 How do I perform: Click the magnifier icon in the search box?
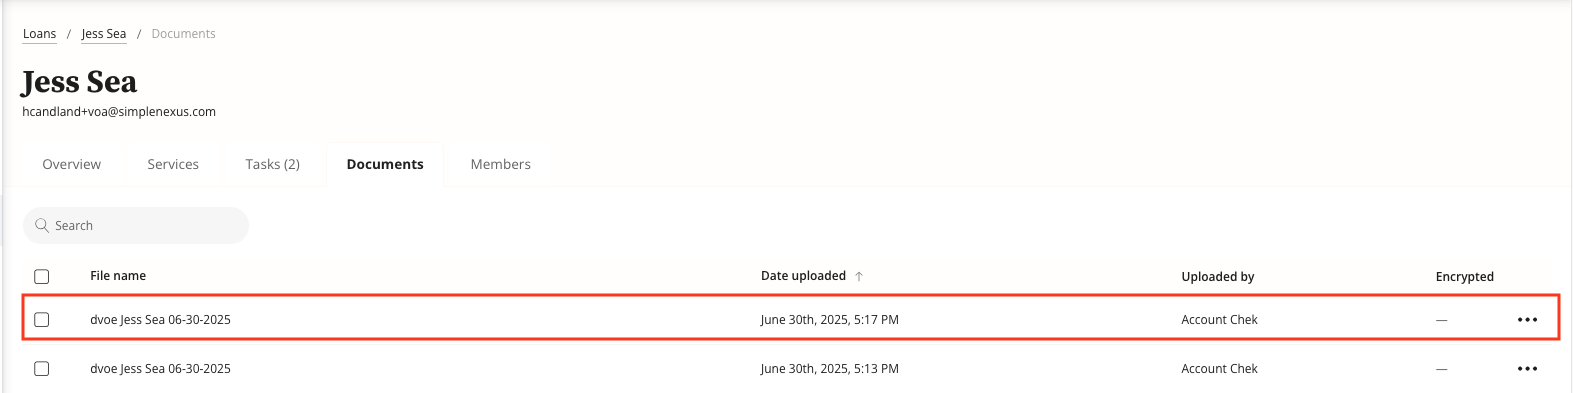pos(42,226)
